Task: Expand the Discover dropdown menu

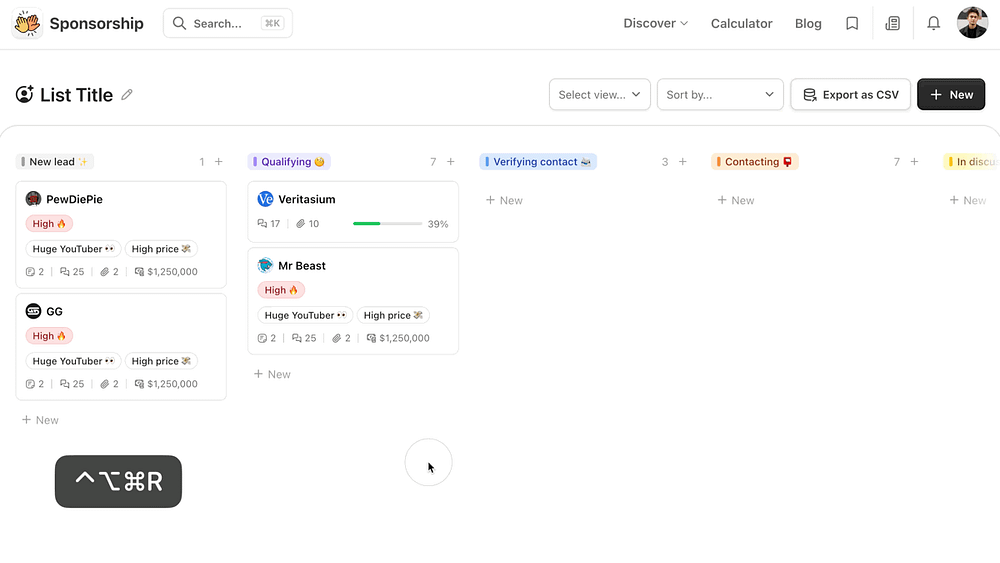Action: click(656, 24)
